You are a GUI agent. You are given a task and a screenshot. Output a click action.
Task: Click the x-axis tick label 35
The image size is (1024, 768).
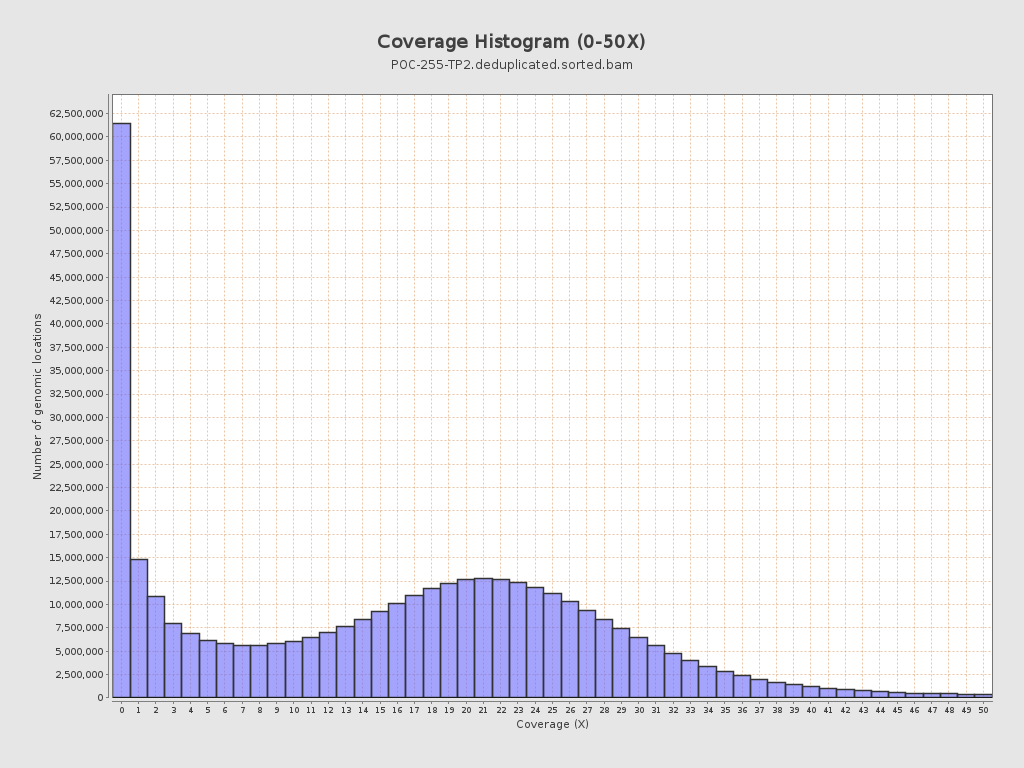point(725,710)
